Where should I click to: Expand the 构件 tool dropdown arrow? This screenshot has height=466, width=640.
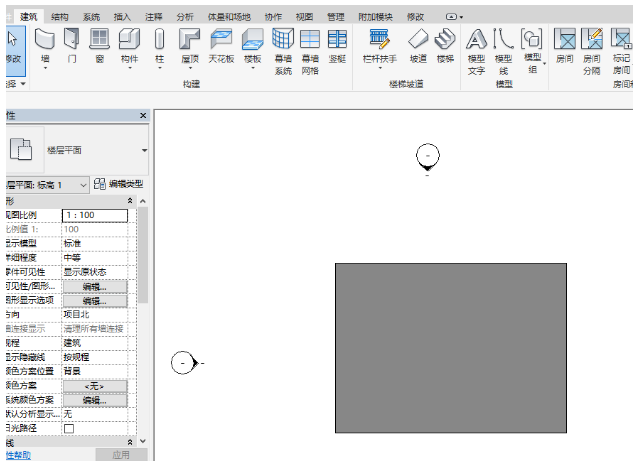[x=130, y=68]
